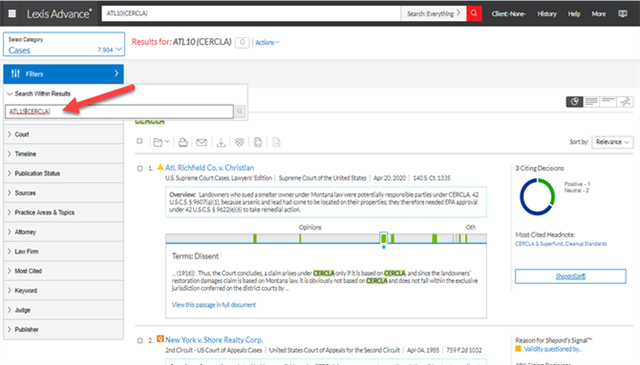Screen dimensions: 640x365
Task: Open the Help menu
Action: (x=574, y=14)
